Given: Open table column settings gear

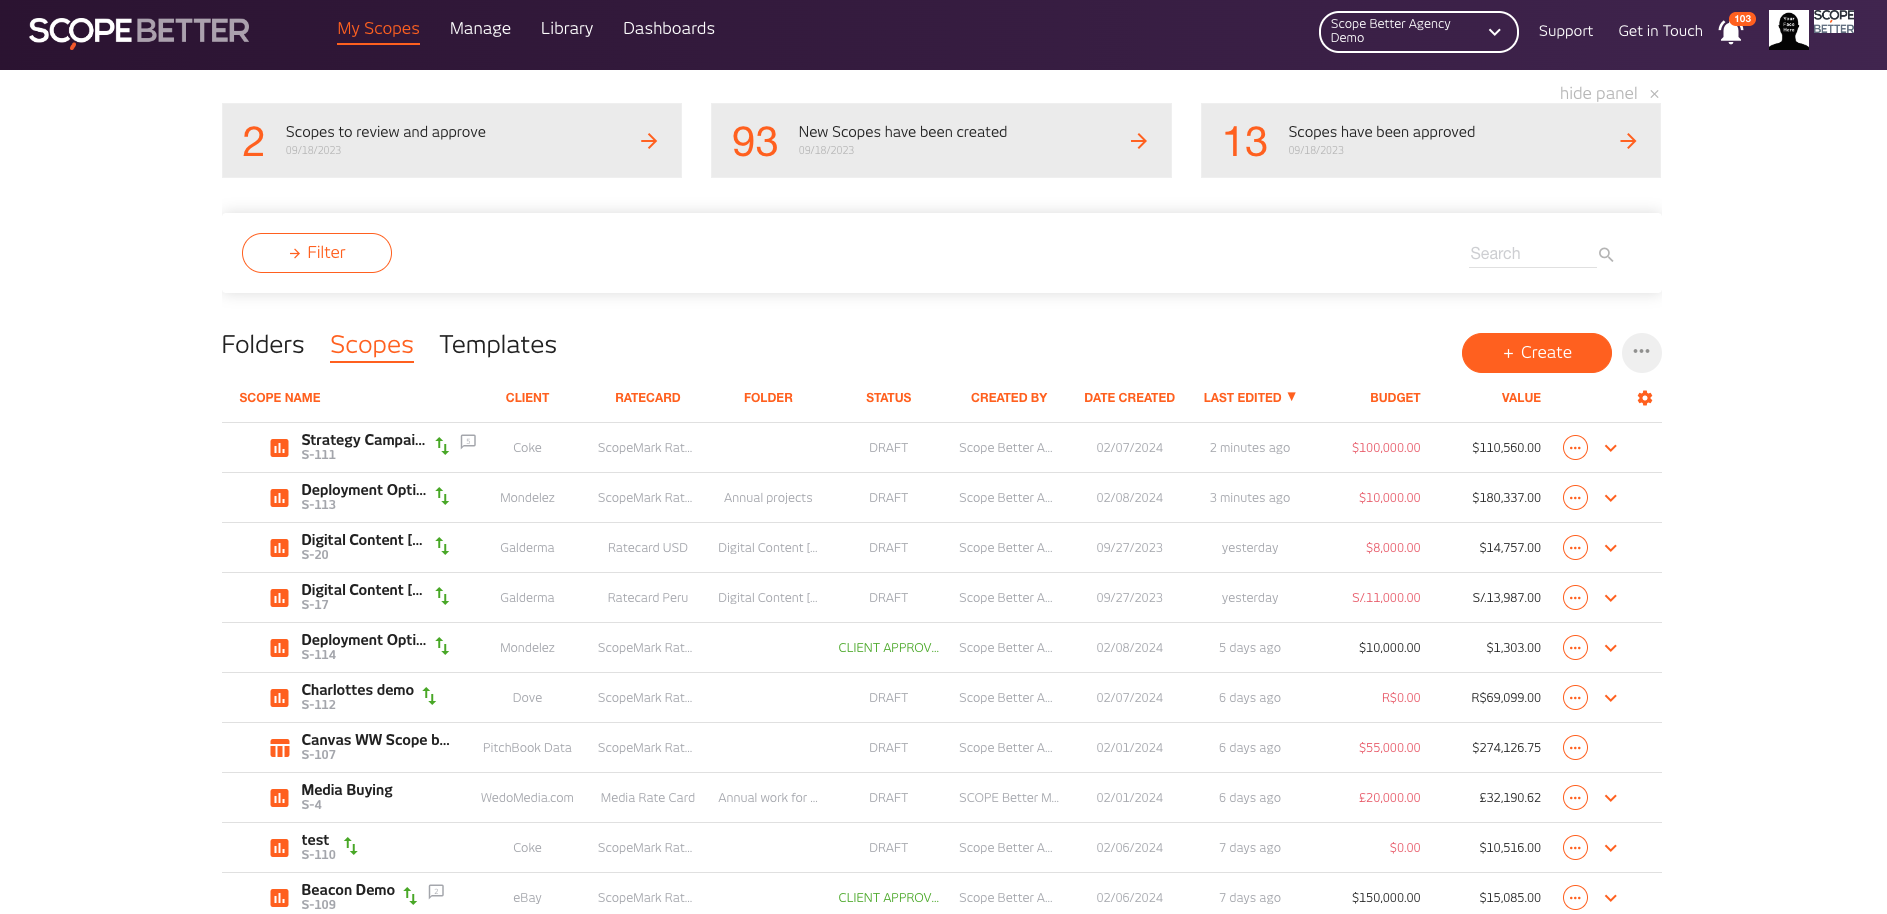Looking at the screenshot, I should 1645,398.
